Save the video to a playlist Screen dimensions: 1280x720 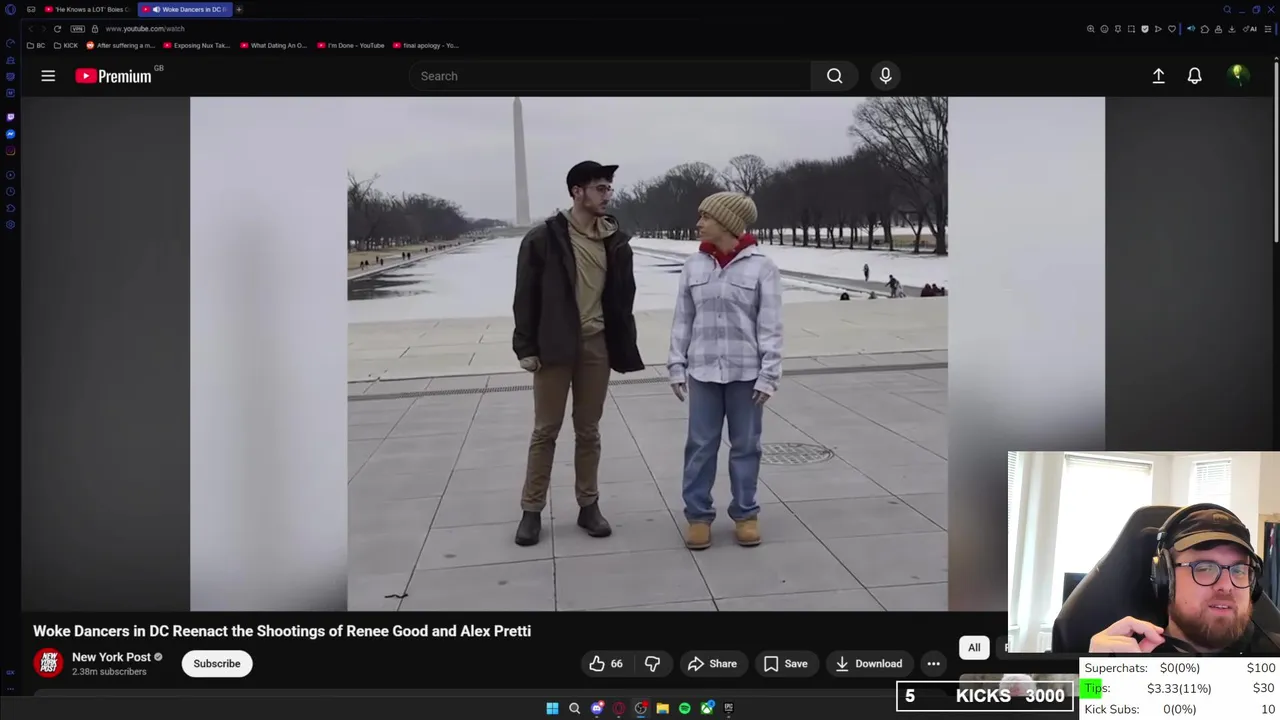785,663
